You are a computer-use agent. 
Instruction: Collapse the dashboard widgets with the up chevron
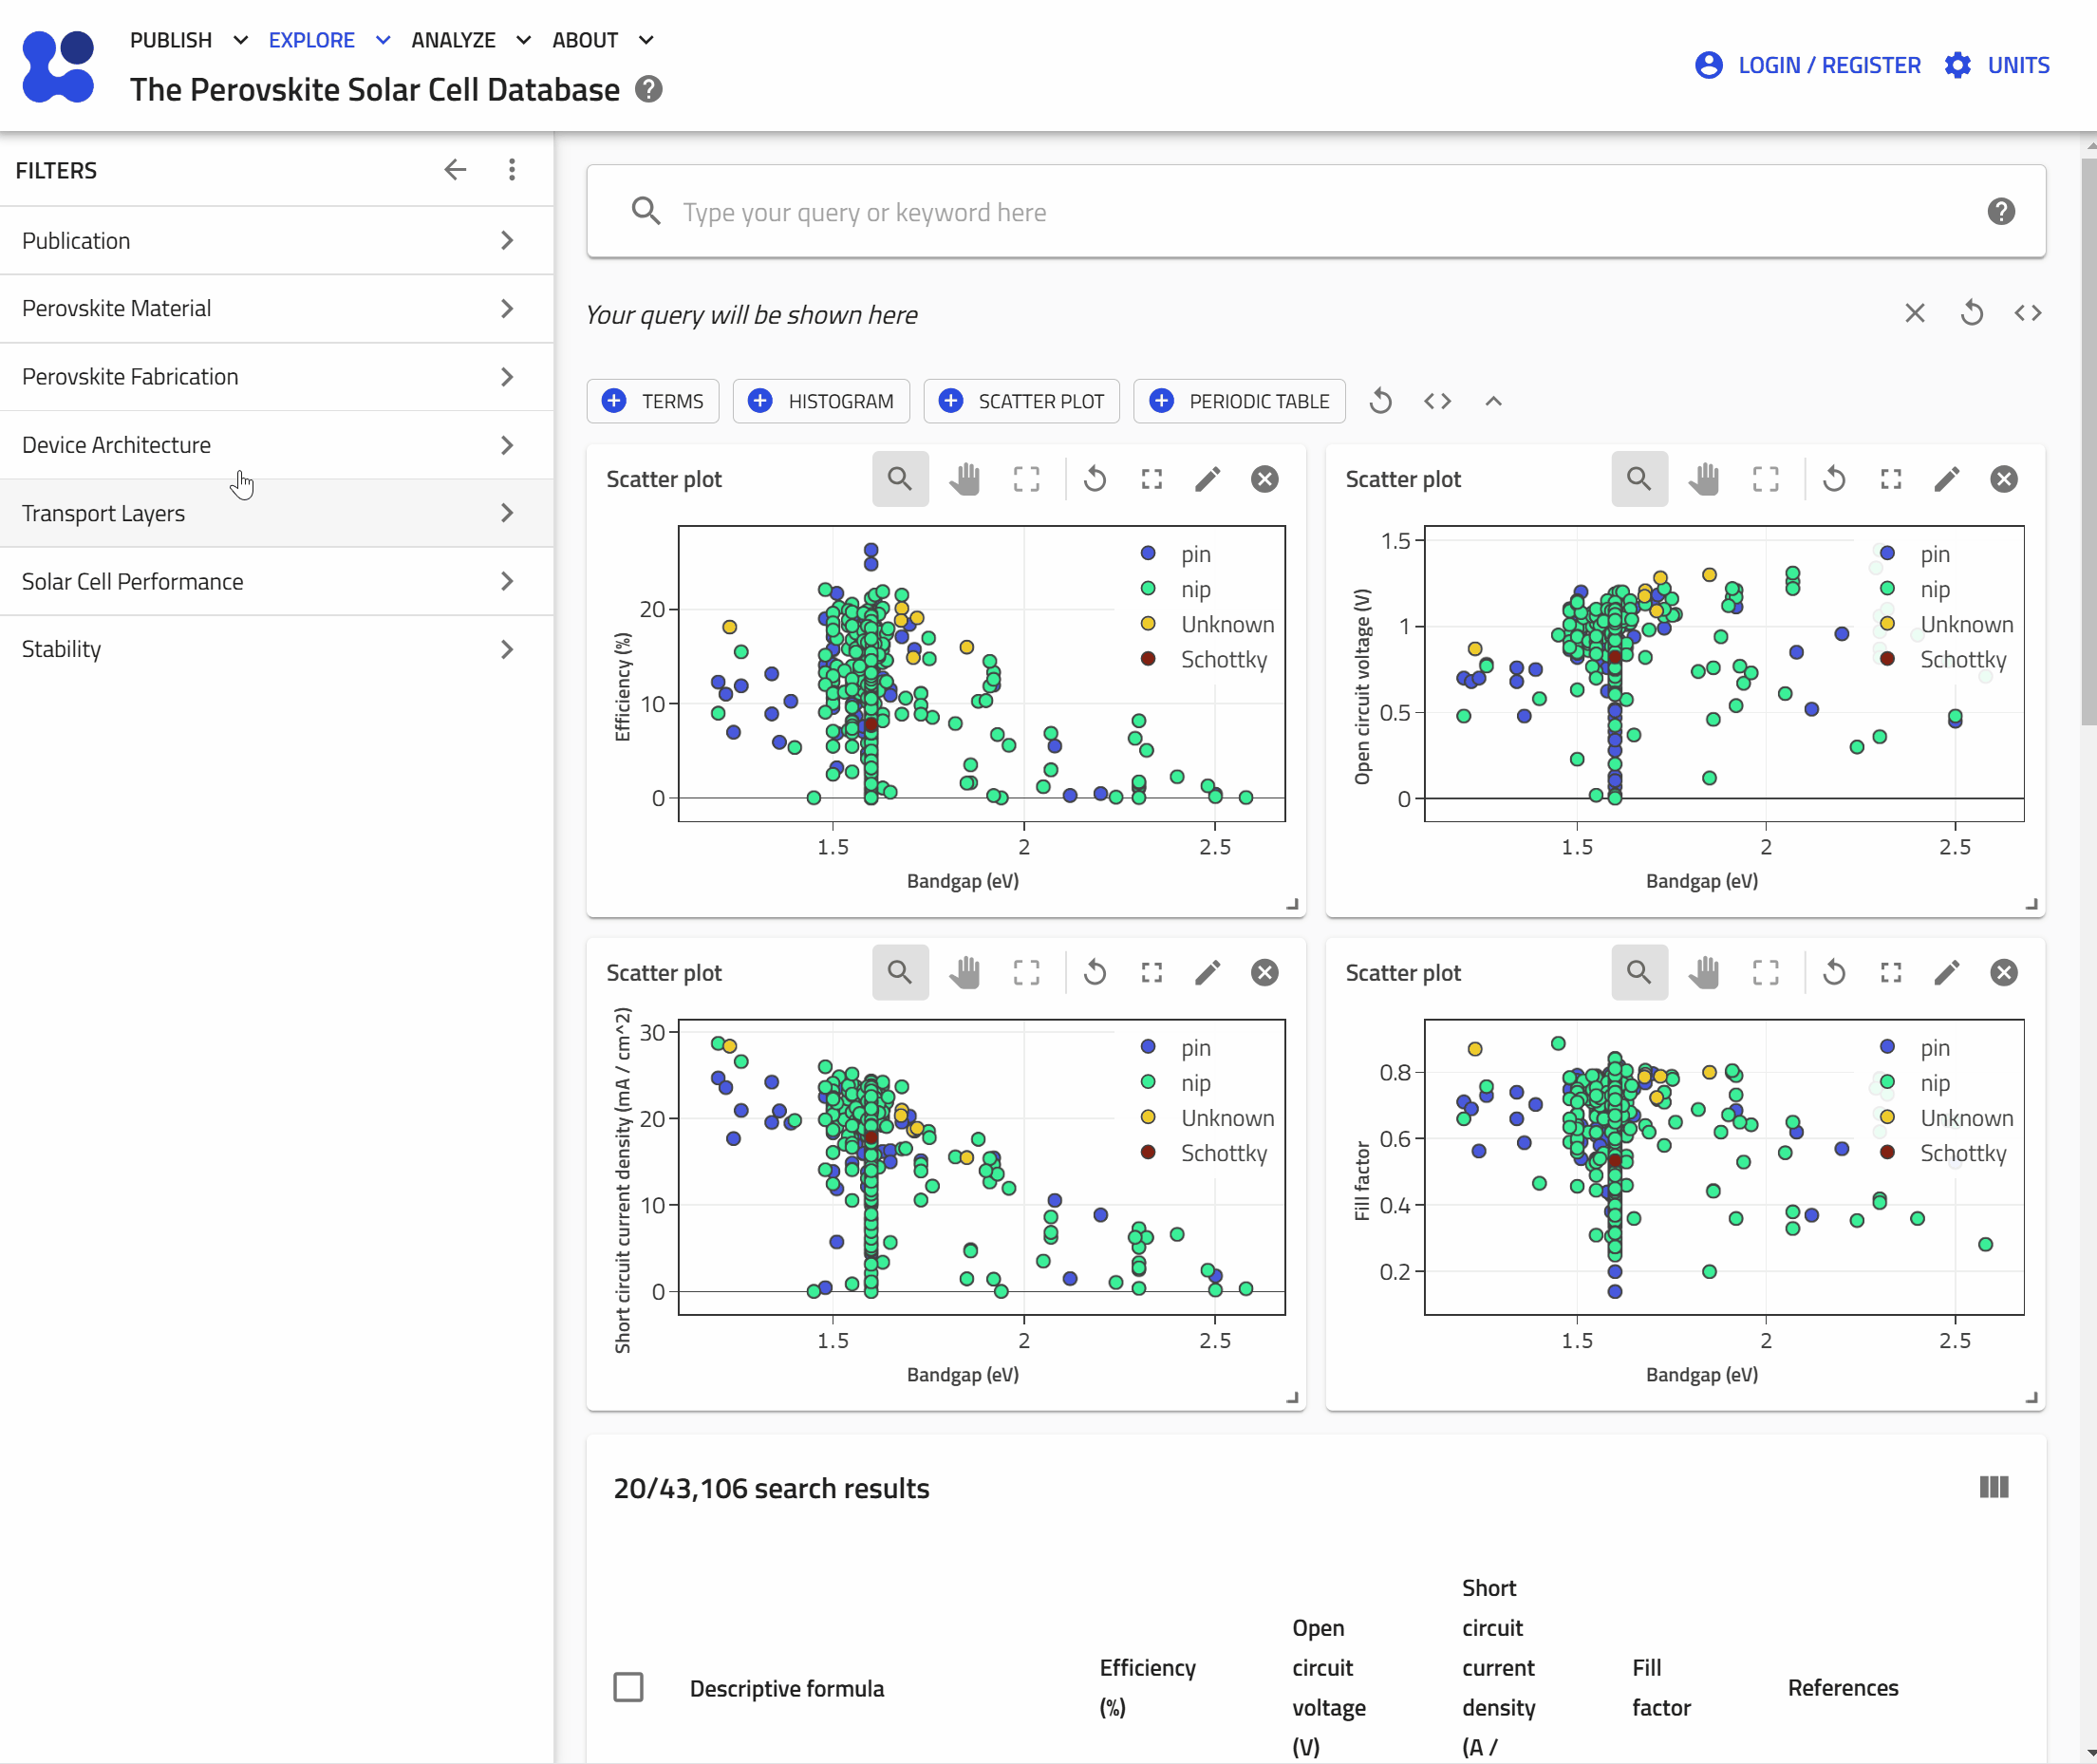click(x=1493, y=401)
